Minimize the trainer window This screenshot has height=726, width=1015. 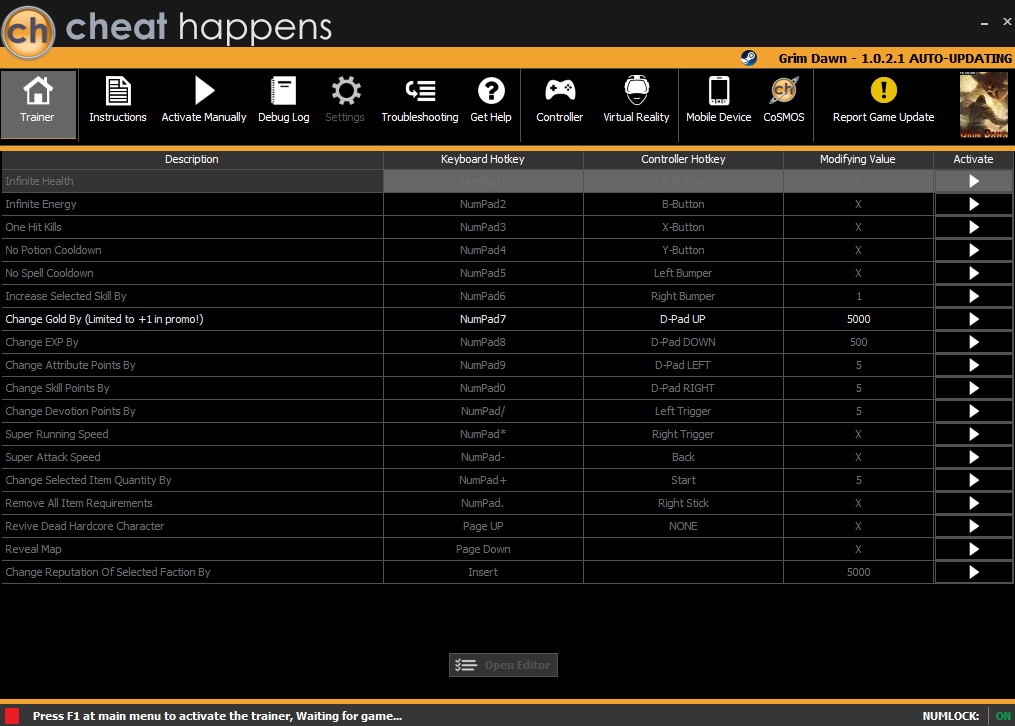pos(985,23)
